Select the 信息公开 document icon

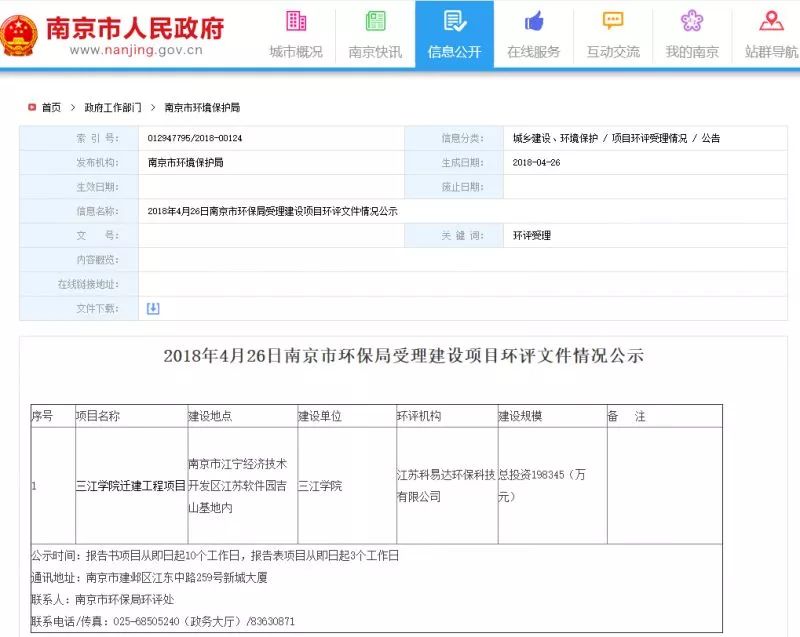click(455, 21)
